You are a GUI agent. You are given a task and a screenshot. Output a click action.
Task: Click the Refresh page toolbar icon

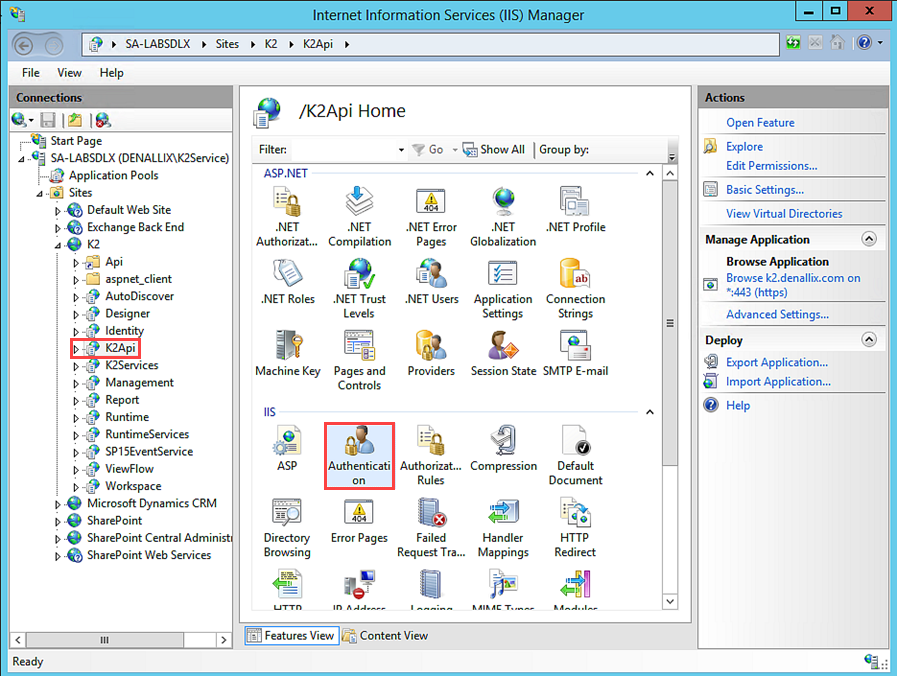click(793, 43)
